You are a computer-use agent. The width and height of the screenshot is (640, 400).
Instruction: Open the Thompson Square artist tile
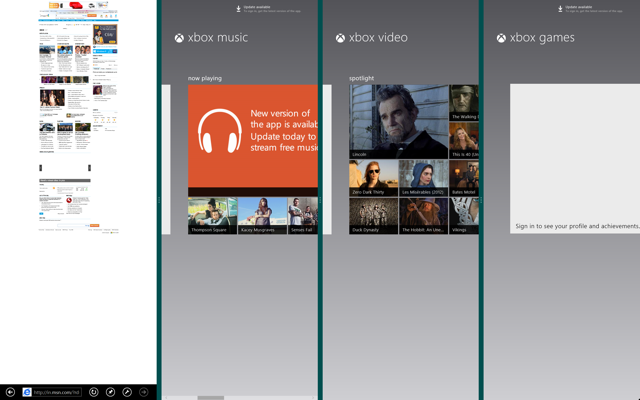[212, 216]
